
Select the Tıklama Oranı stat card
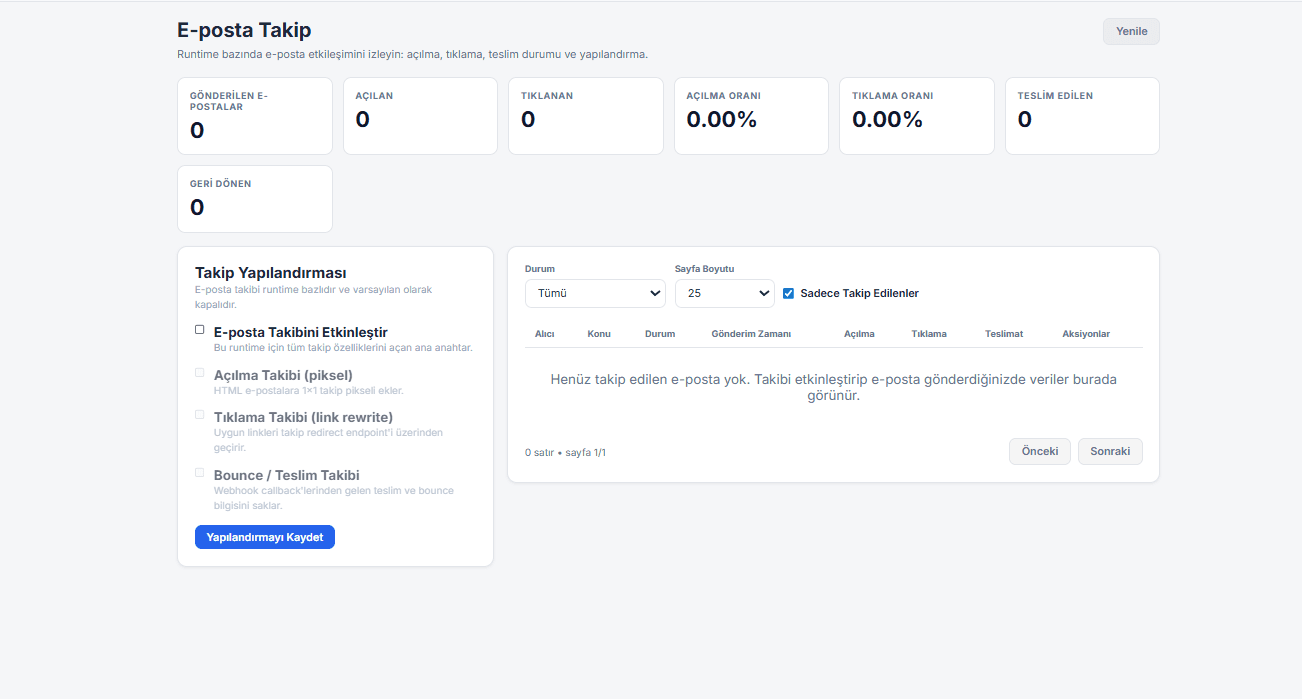coord(917,116)
